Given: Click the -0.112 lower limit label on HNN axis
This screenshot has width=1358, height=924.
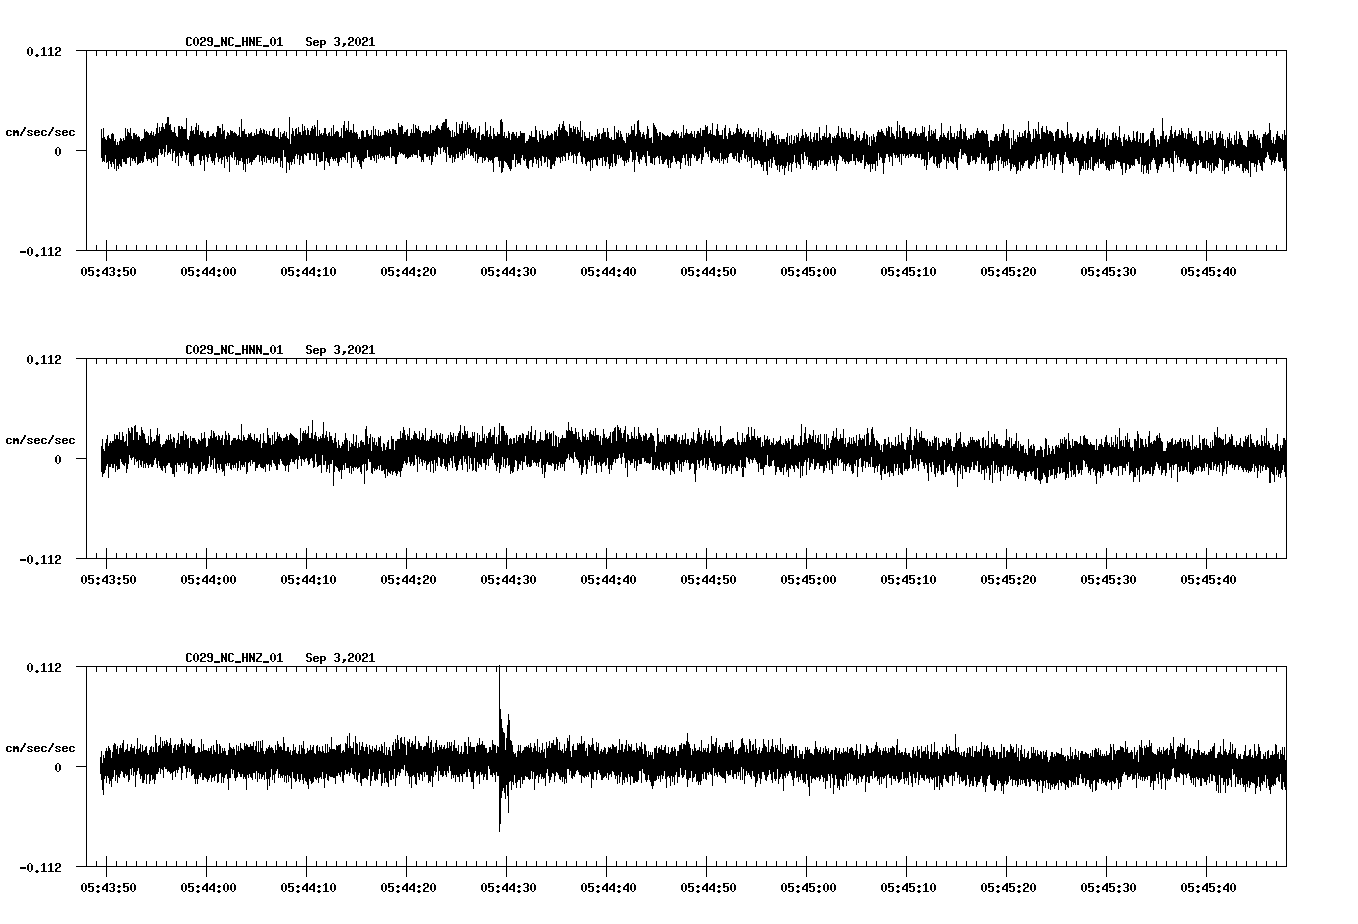Looking at the screenshot, I should (x=40, y=560).
